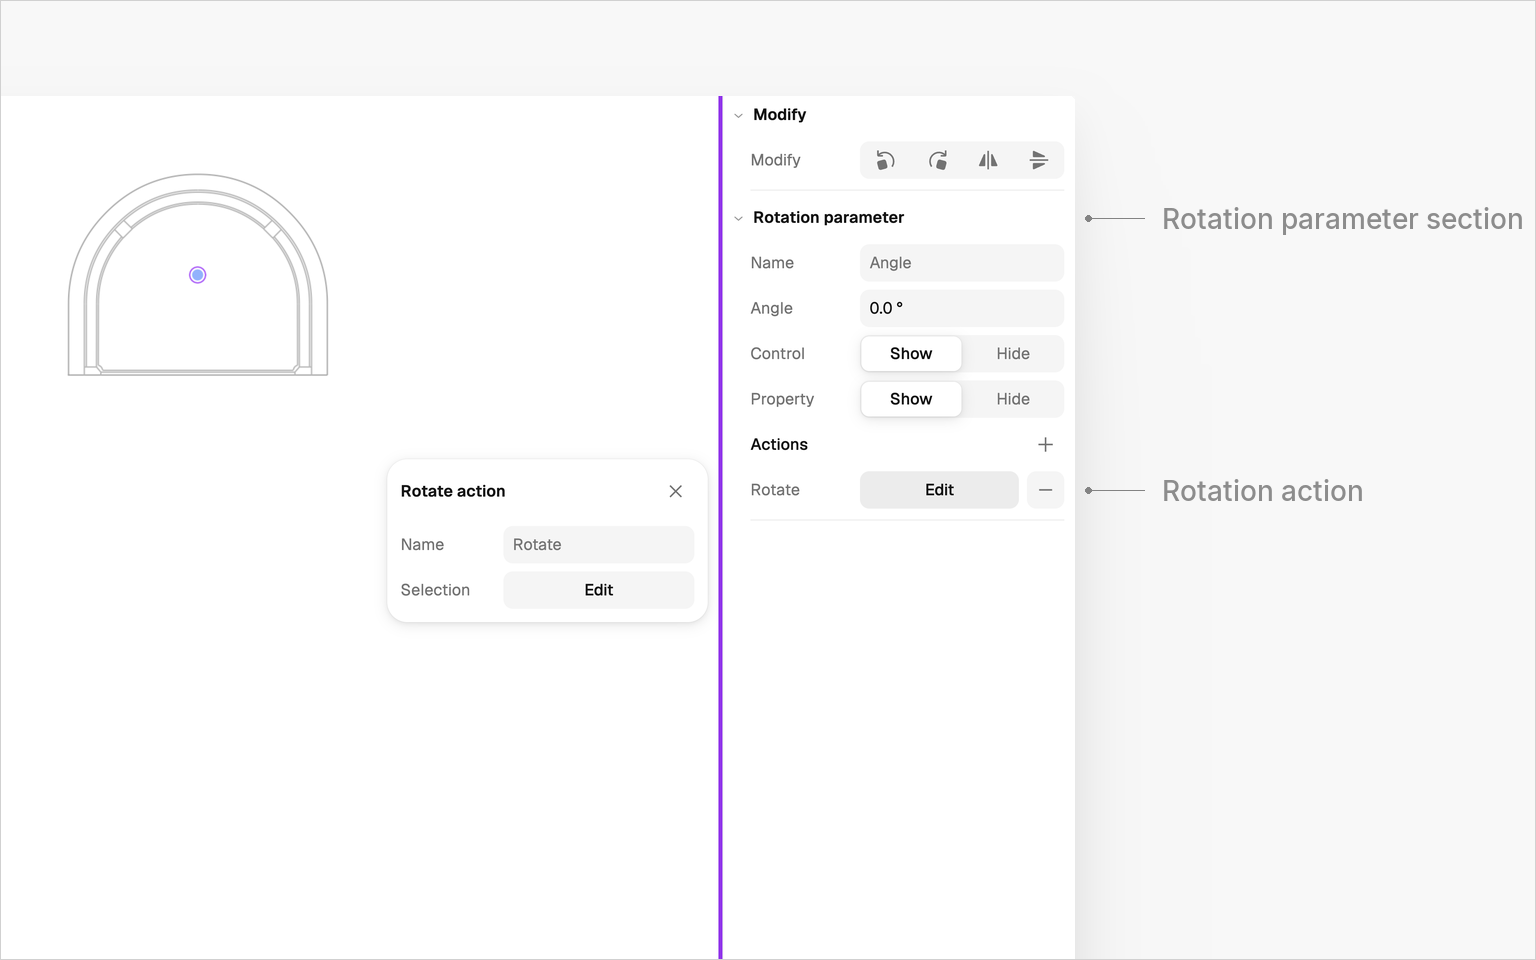The width and height of the screenshot is (1536, 960).
Task: Flip horizontally with the mirror icon
Action: 988,160
